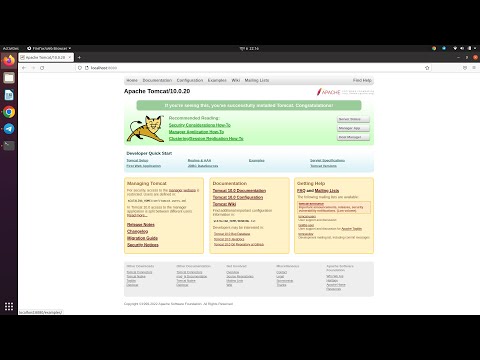Open a new tab with the plus button
Image resolution: width=480 pixels, height=360 pixels.
tap(79, 57)
